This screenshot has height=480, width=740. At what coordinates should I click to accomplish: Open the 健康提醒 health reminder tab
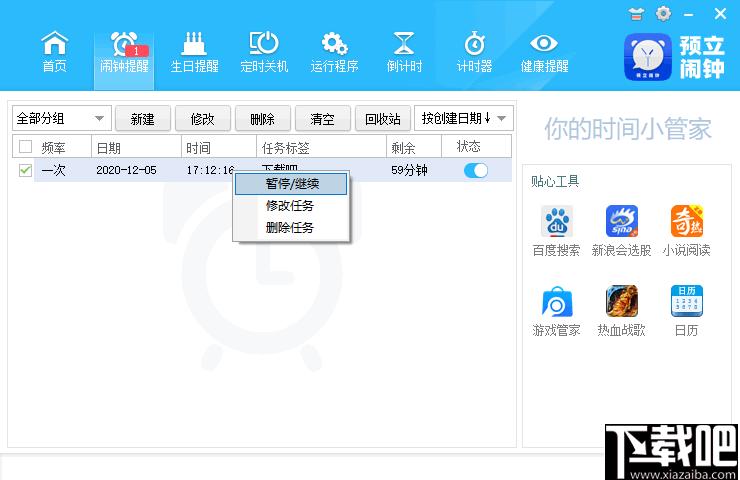tap(544, 52)
